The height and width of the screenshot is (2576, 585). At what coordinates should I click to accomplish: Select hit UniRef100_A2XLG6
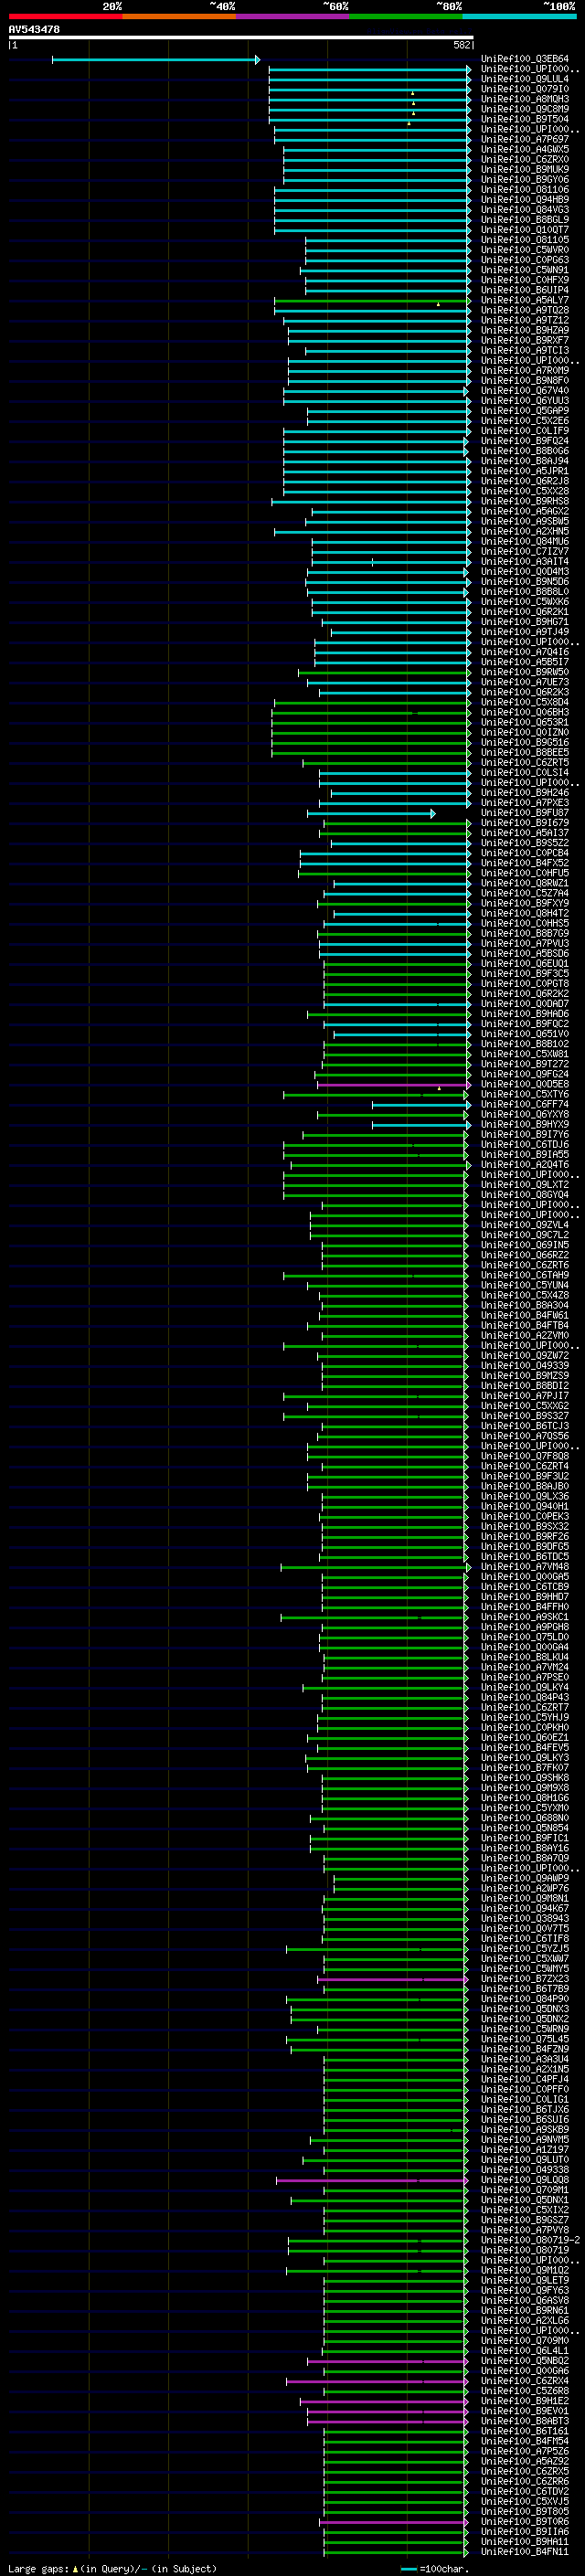pyautogui.click(x=525, y=2320)
